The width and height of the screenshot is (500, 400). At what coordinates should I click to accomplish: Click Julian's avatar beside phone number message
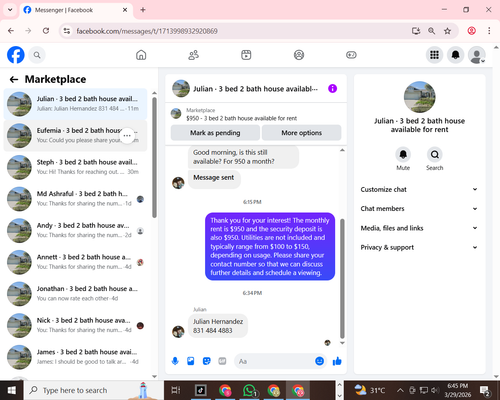coord(178,331)
